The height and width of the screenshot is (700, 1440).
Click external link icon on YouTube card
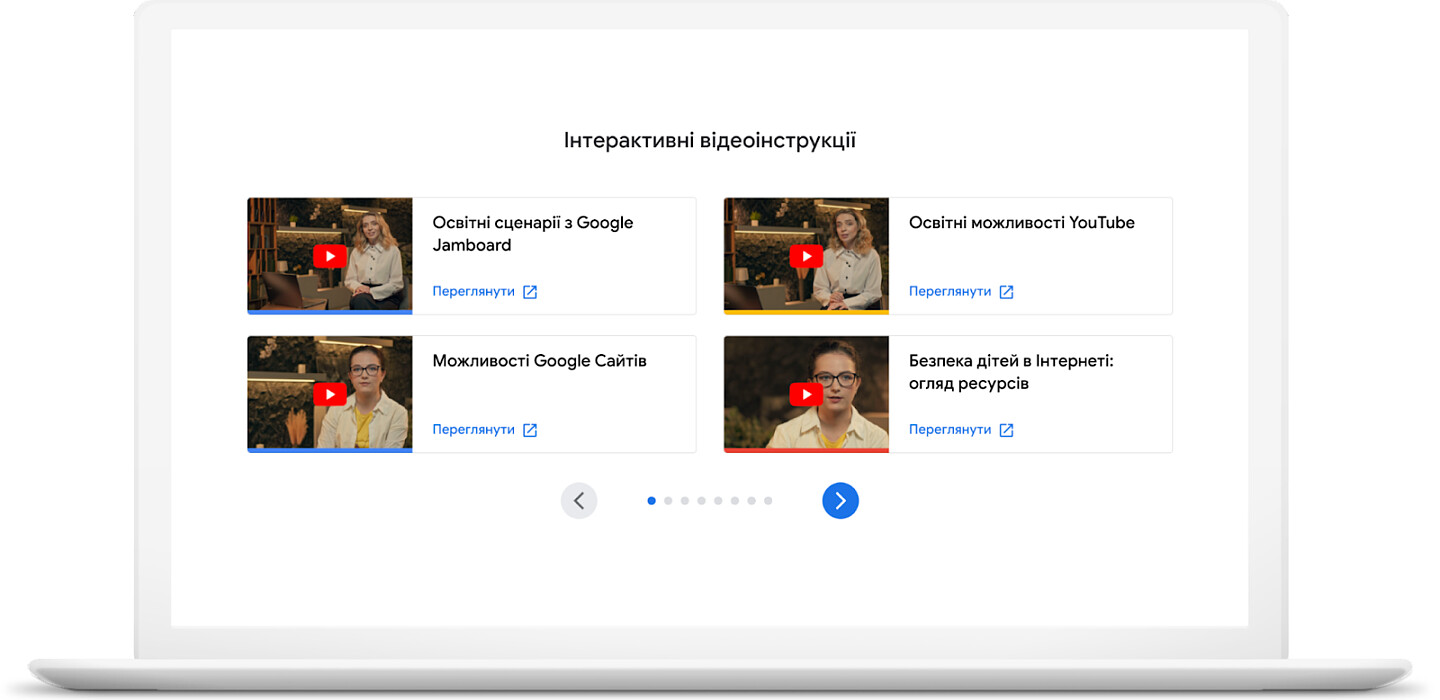[1007, 292]
